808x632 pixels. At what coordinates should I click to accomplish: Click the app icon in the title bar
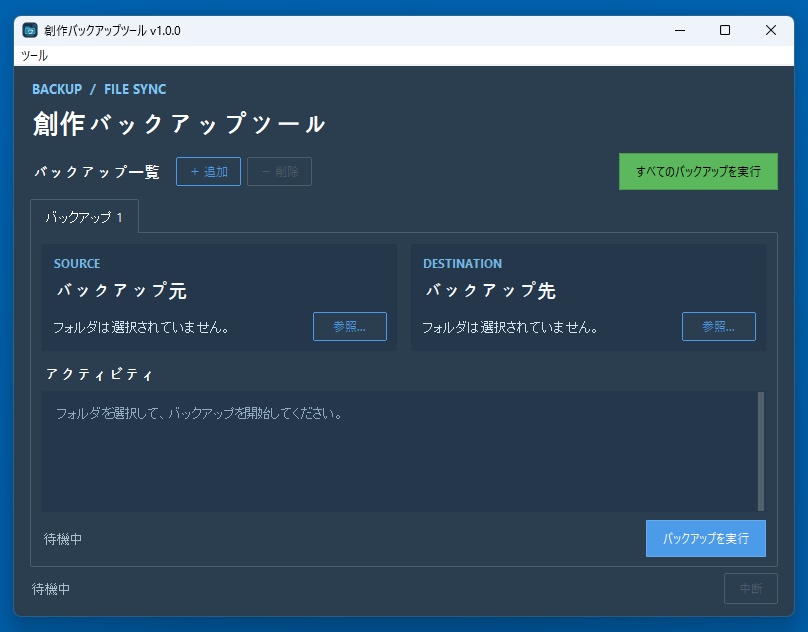tap(30, 30)
